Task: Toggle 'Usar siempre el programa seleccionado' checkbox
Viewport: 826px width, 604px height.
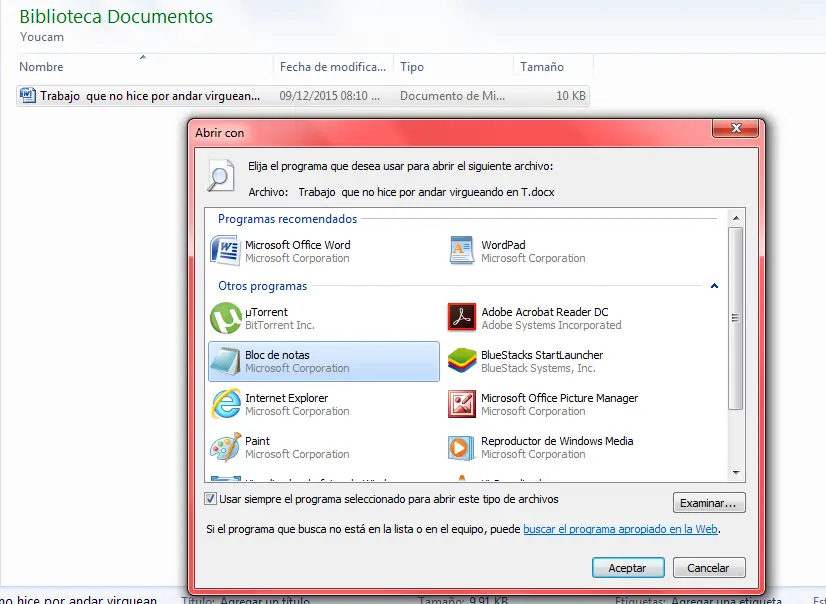Action: point(210,499)
